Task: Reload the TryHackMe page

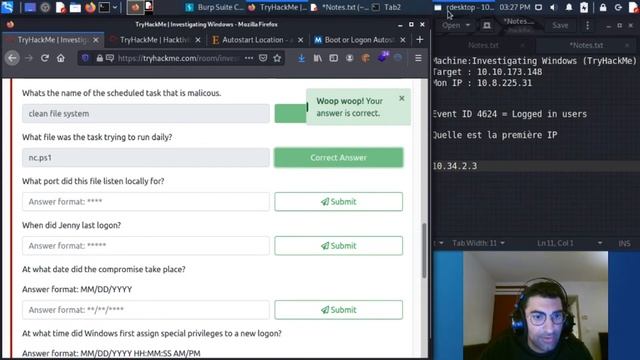Action: [45, 58]
